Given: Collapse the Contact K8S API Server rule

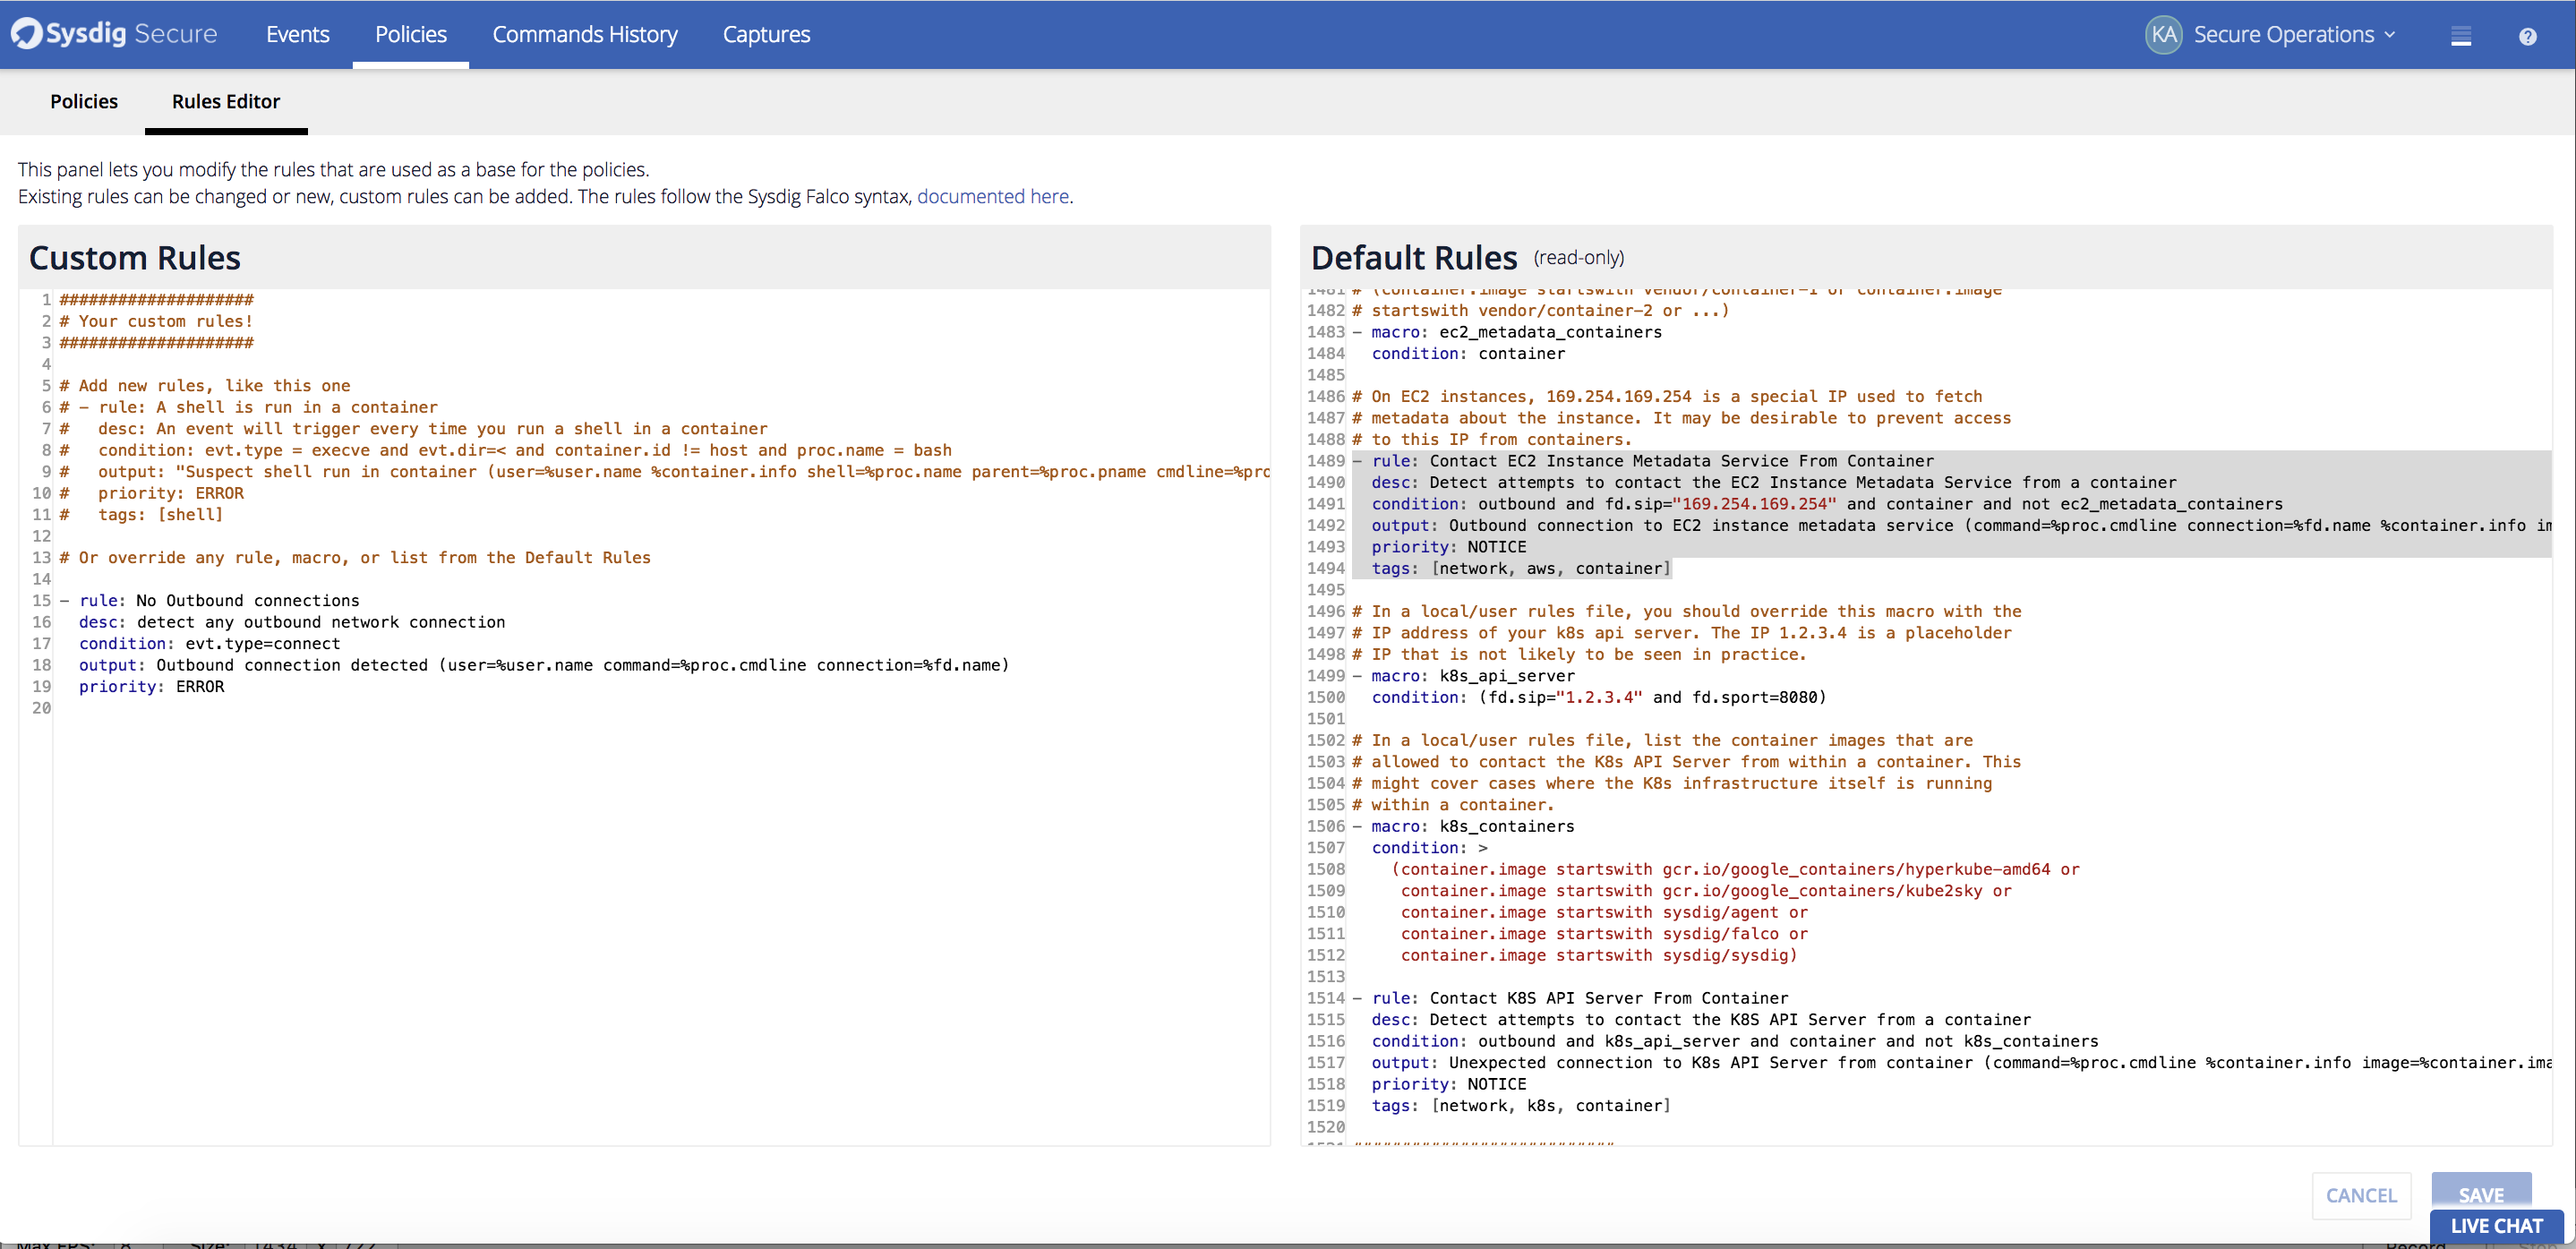Looking at the screenshot, I should (1357, 997).
